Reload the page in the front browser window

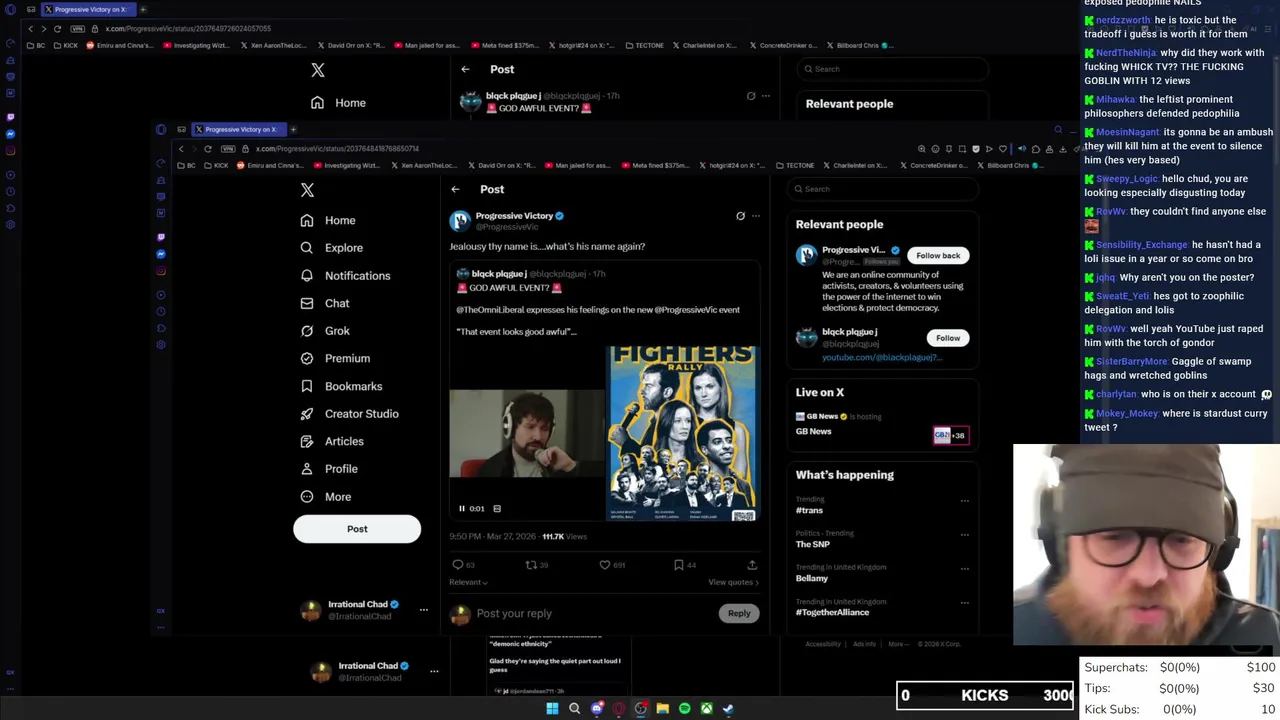[x=207, y=149]
